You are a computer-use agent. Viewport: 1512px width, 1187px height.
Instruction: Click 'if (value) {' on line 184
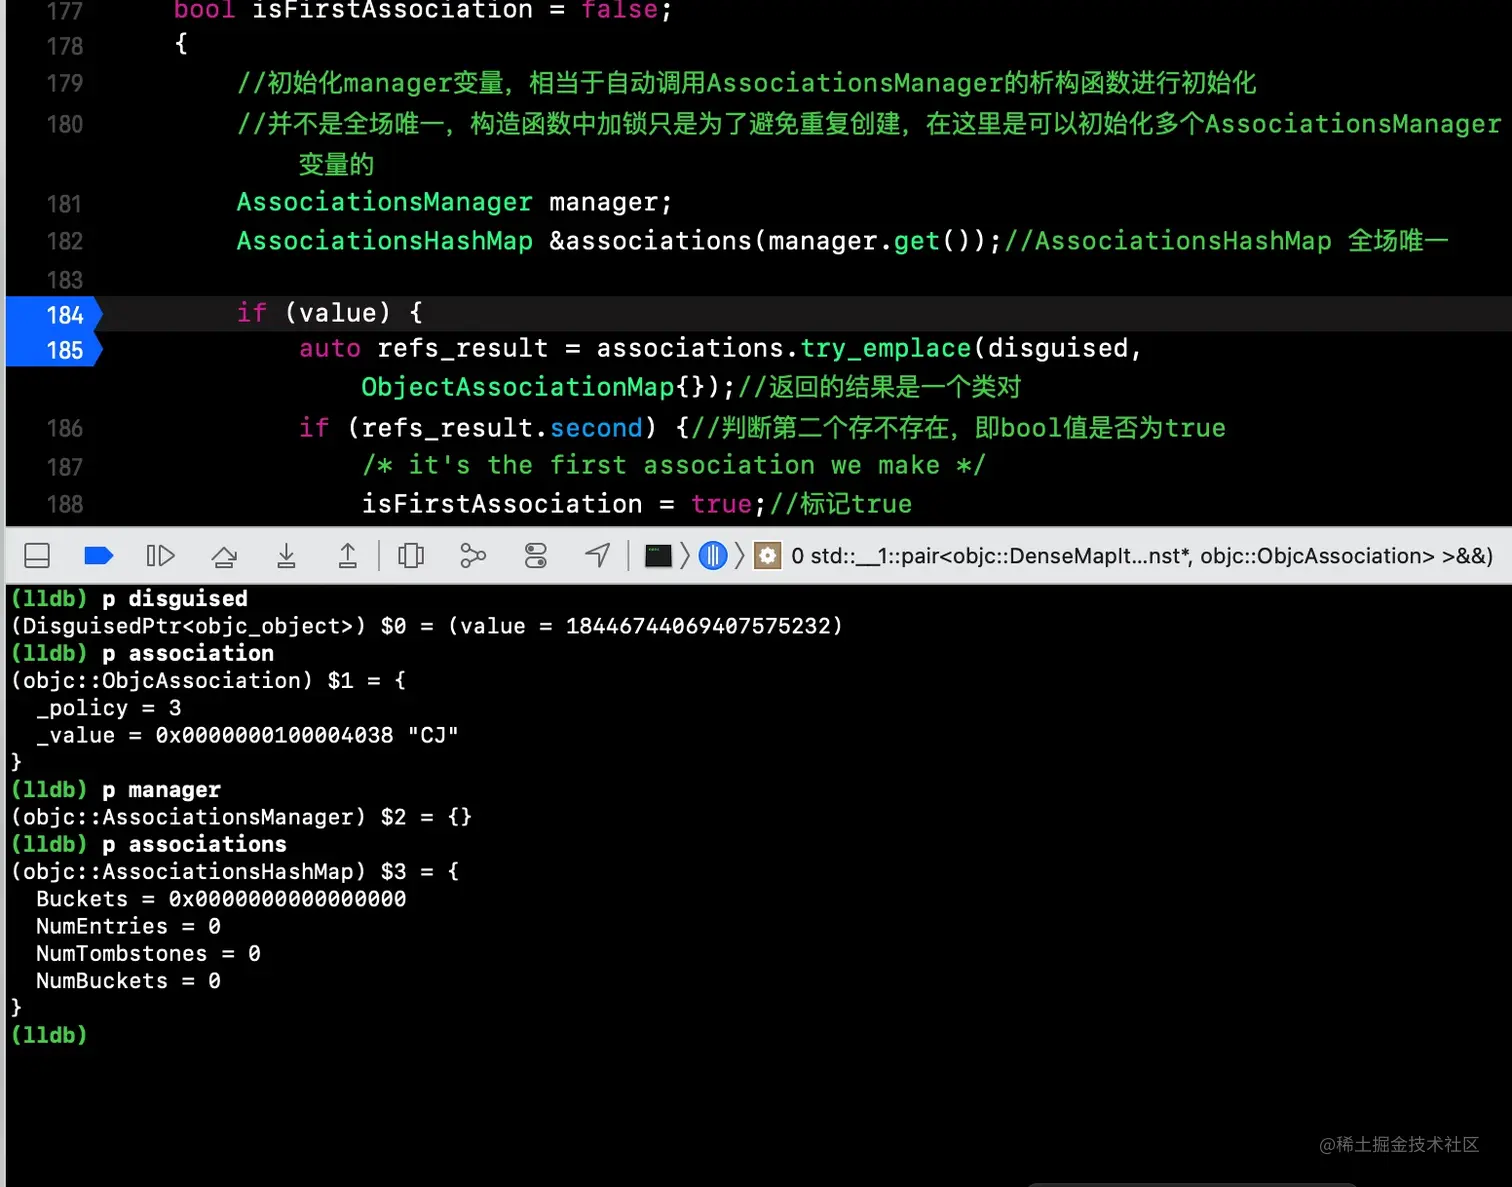pos(330,313)
